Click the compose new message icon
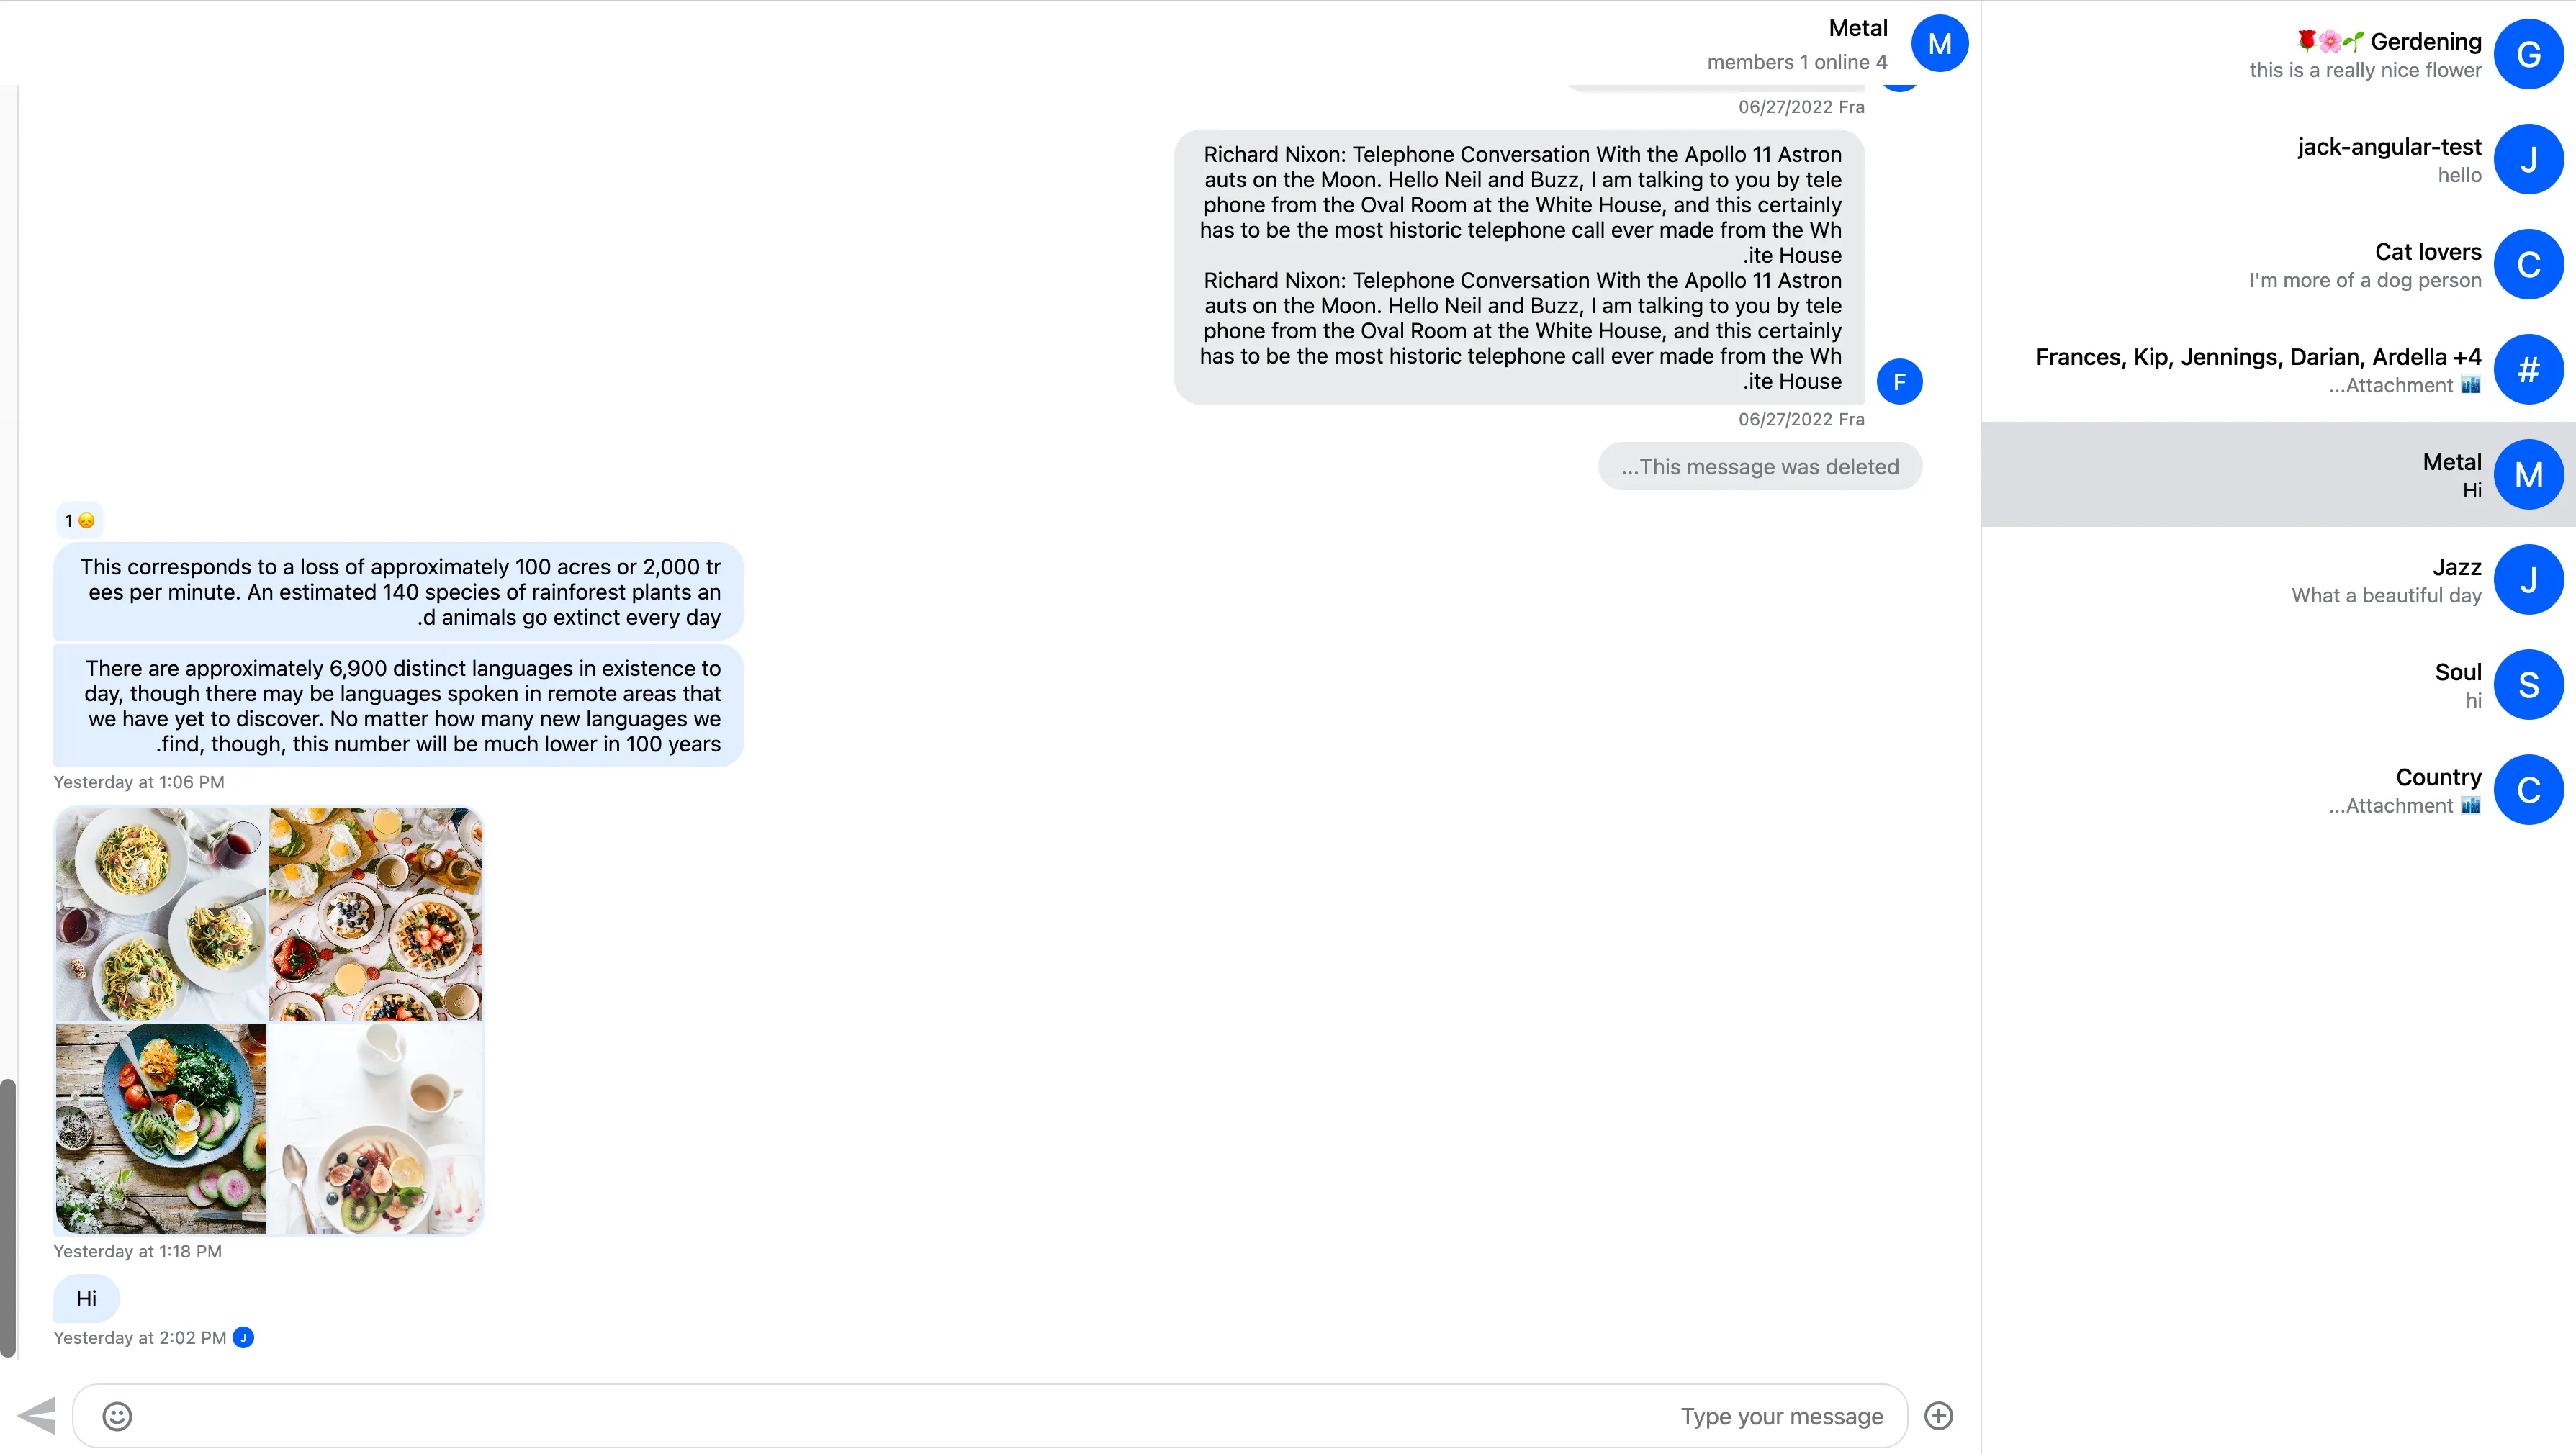2576x1454 pixels. (1941, 1415)
